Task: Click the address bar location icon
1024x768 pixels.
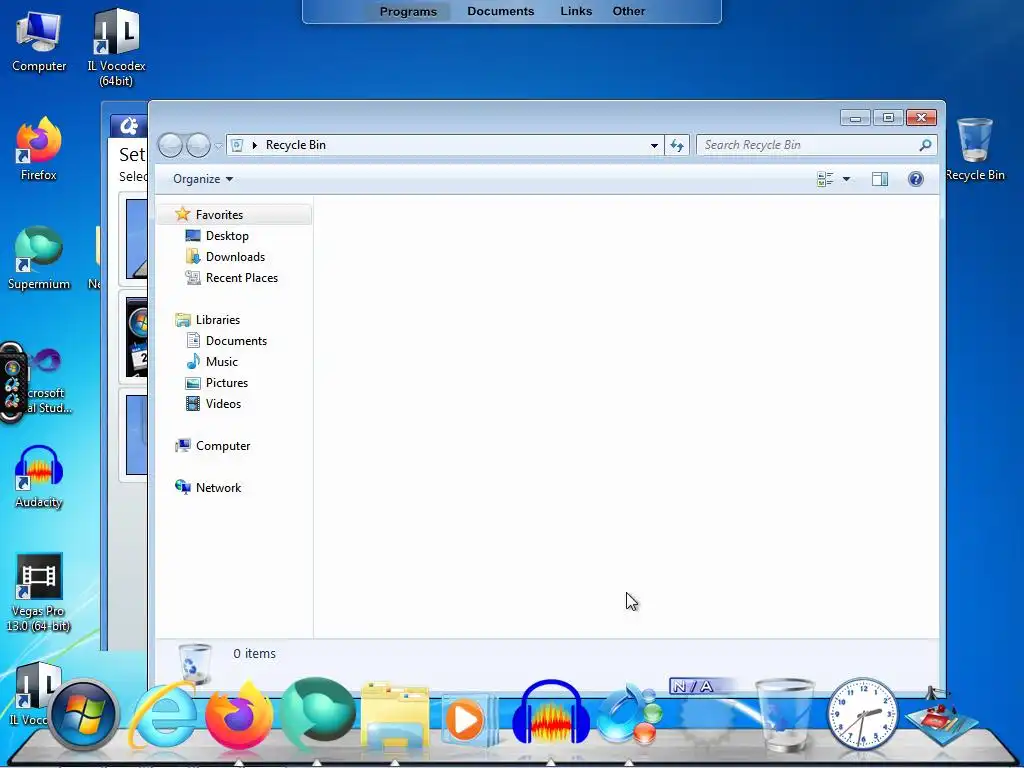Action: coord(237,145)
